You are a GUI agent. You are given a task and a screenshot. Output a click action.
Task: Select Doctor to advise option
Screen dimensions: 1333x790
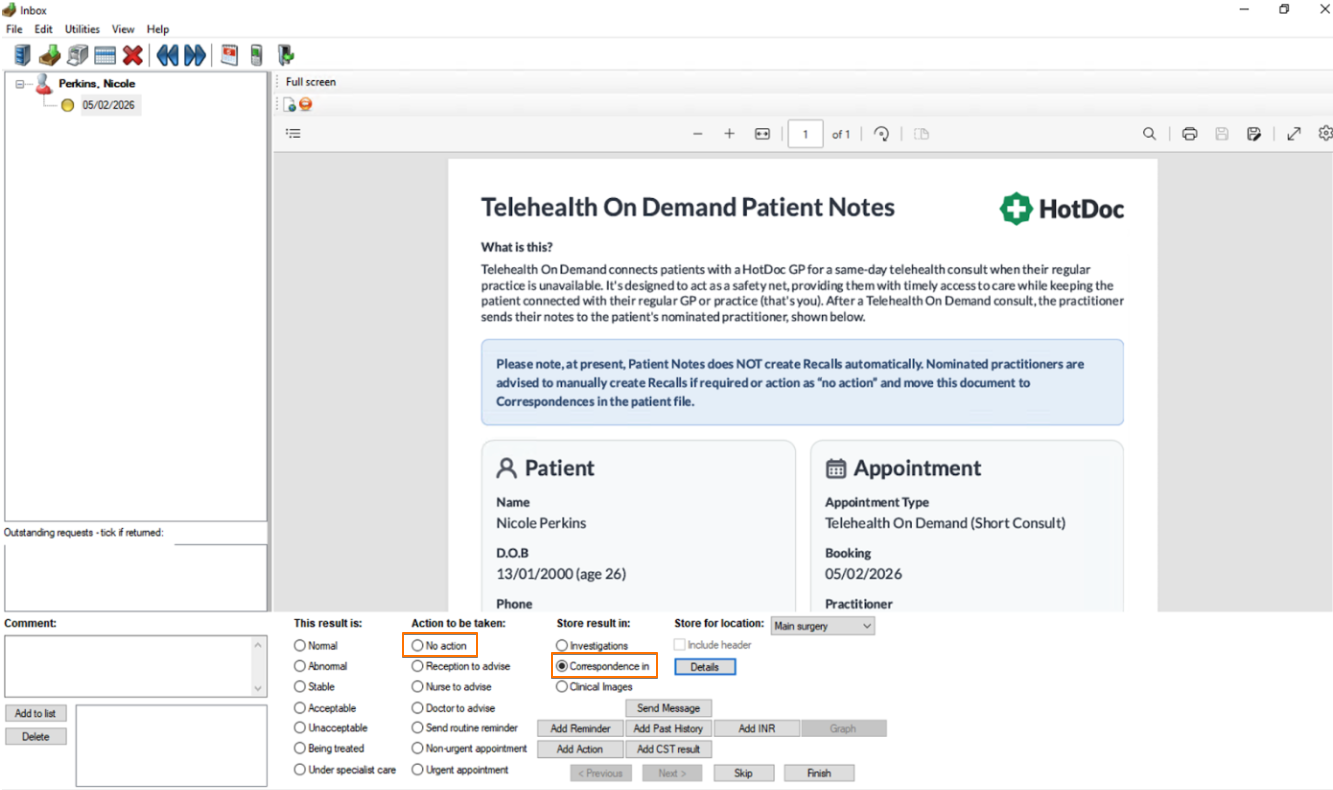417,708
